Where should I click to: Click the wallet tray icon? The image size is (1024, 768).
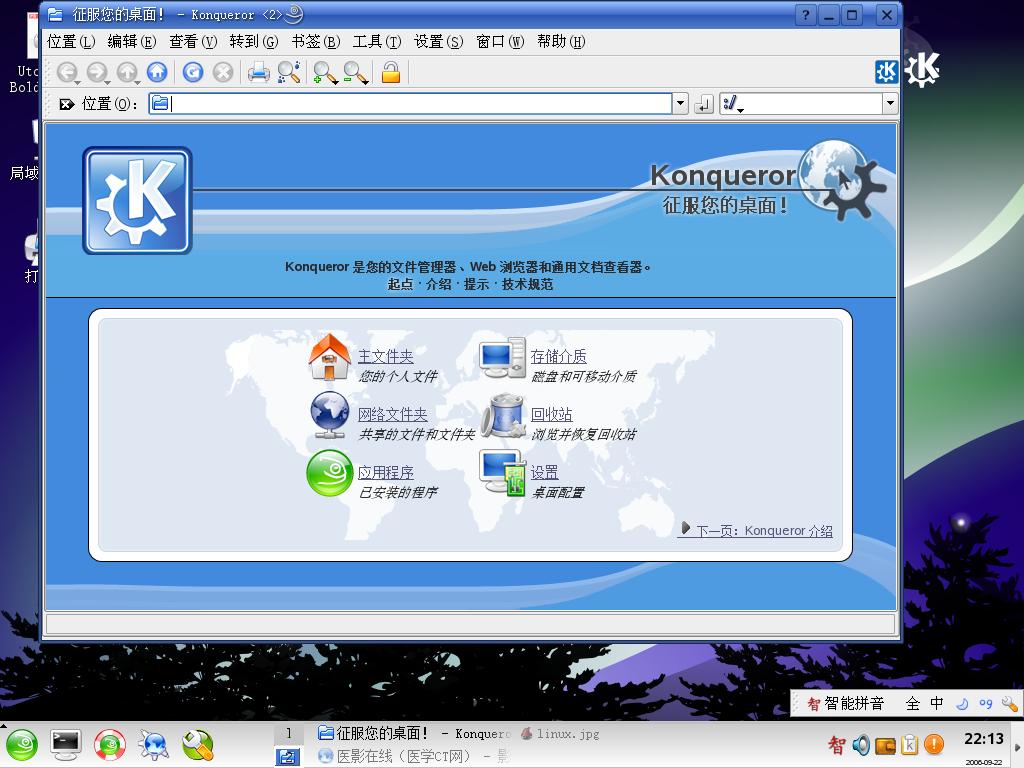pyautogui.click(x=885, y=745)
